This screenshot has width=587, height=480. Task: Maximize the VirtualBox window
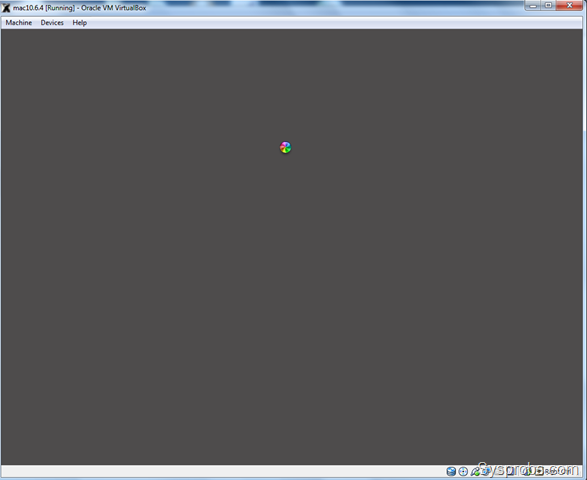tap(548, 6)
